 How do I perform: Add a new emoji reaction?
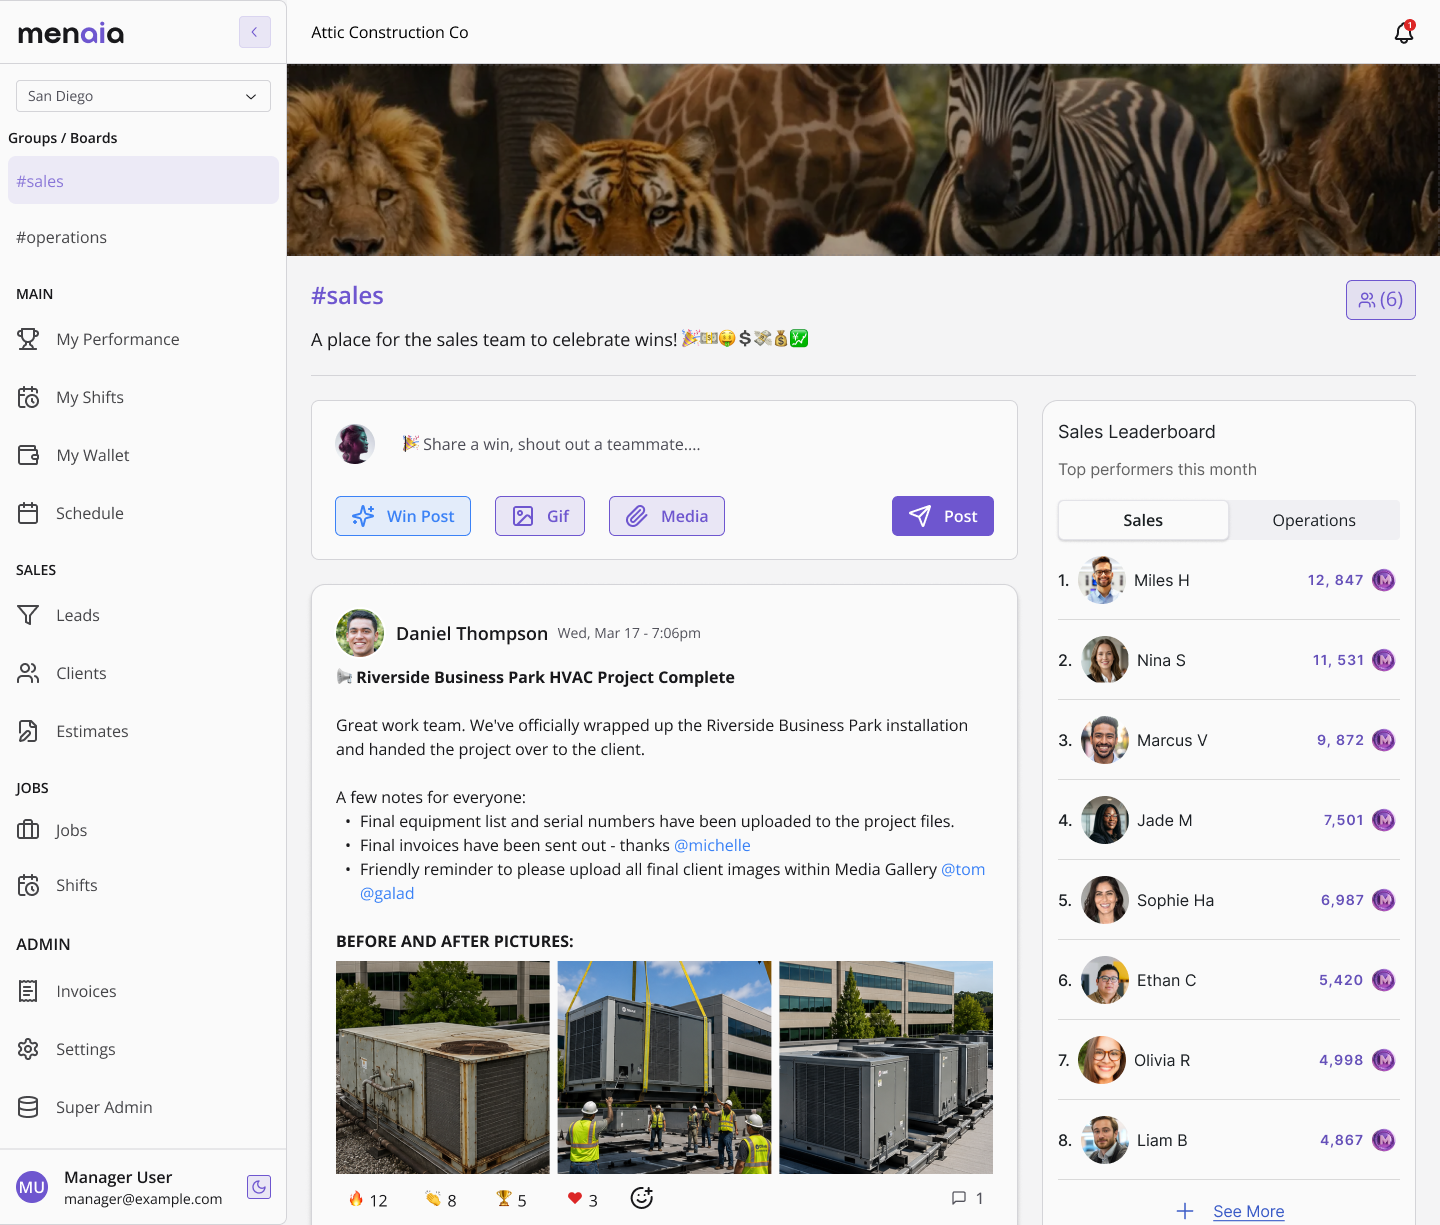point(642,1198)
